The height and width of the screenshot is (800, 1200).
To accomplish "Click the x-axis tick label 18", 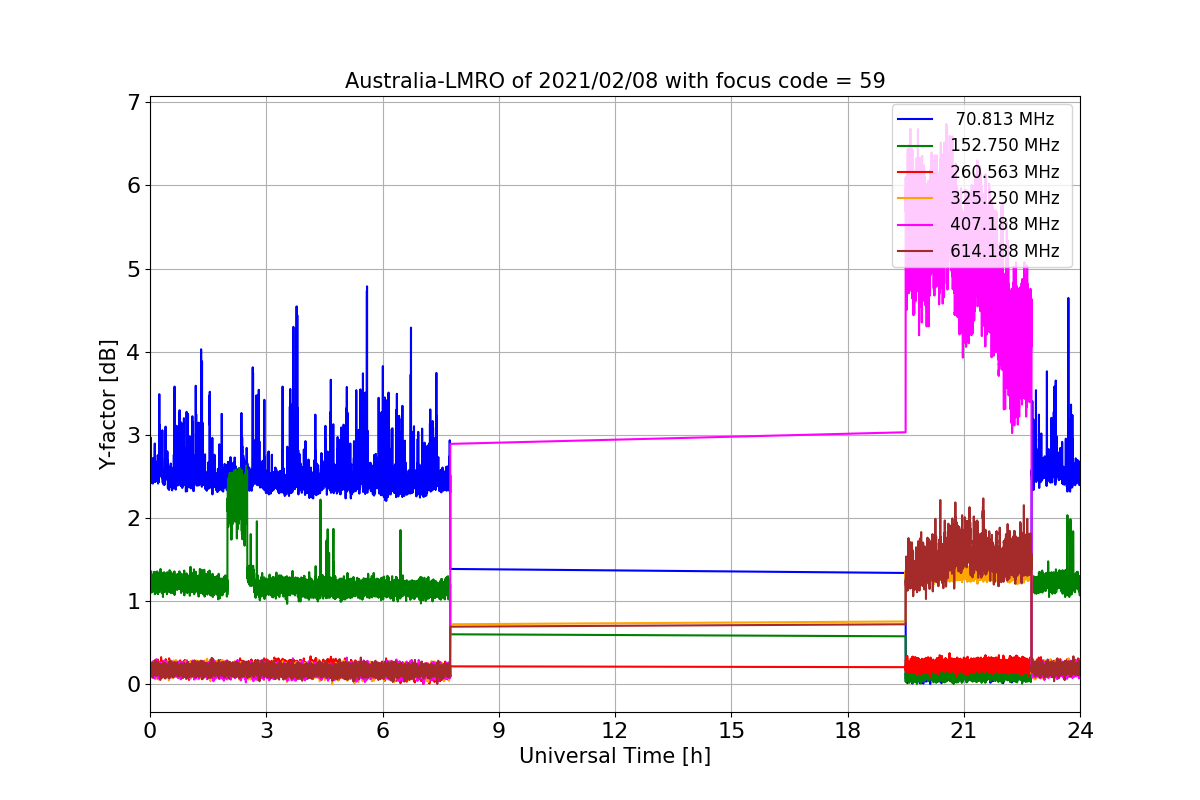I will 847,731.
